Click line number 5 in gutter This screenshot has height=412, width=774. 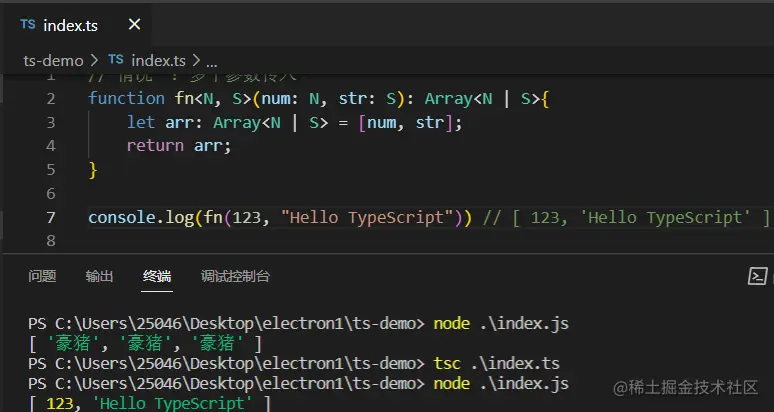(x=51, y=170)
